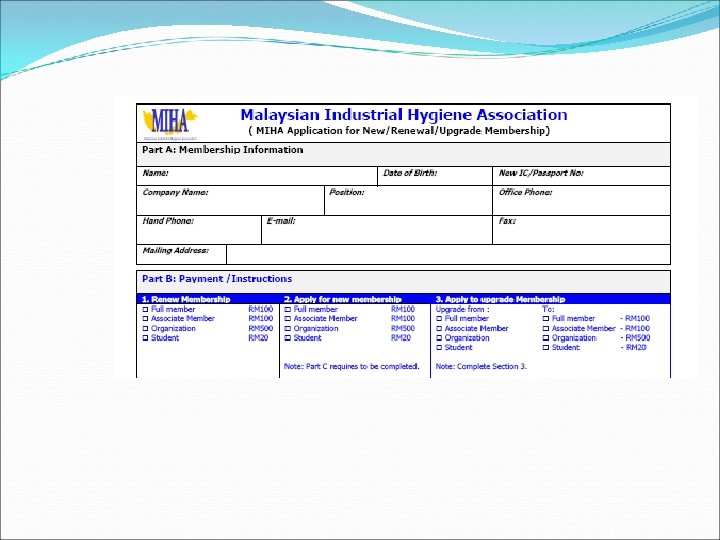The height and width of the screenshot is (540, 720).
Task: Check Full member under Renew Membership
Action: point(146,309)
